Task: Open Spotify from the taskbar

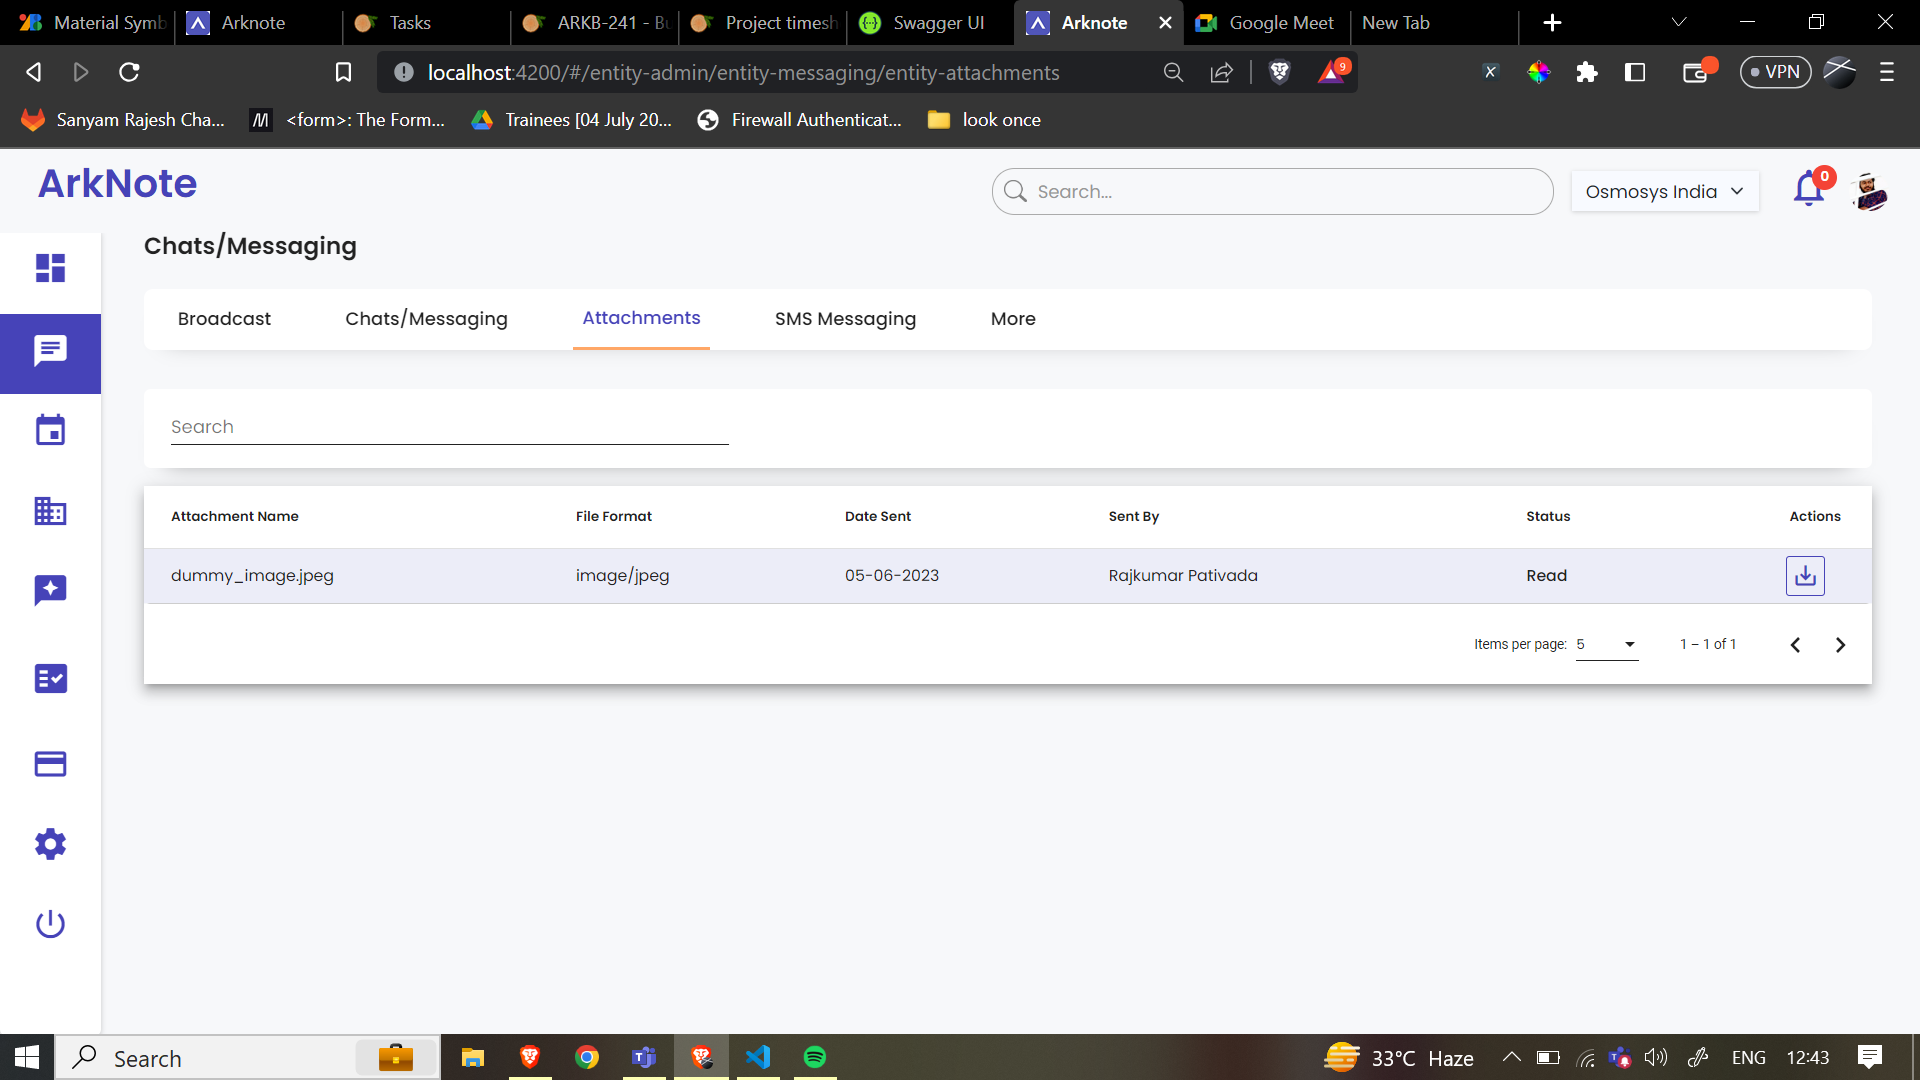Action: click(815, 1057)
